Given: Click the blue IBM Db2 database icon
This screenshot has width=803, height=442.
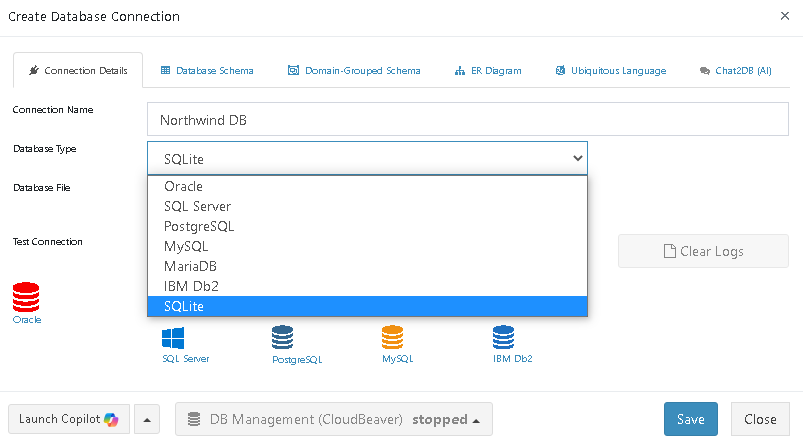Looking at the screenshot, I should click(x=503, y=338).
